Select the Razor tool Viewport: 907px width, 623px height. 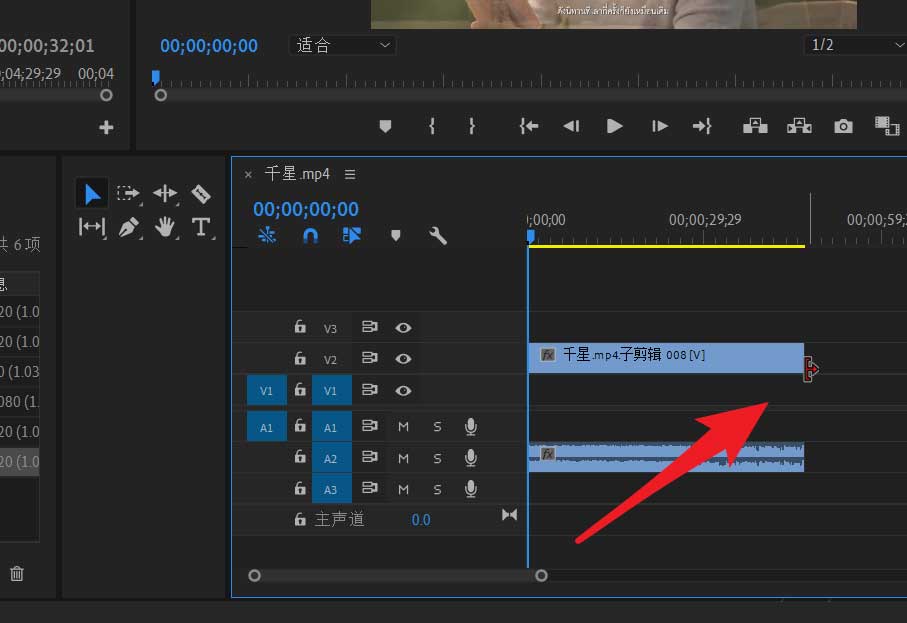pos(201,193)
